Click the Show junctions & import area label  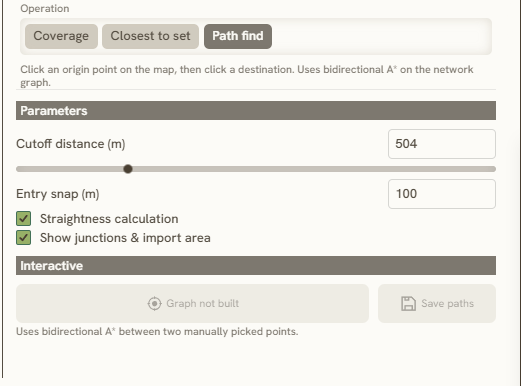pyautogui.click(x=125, y=238)
